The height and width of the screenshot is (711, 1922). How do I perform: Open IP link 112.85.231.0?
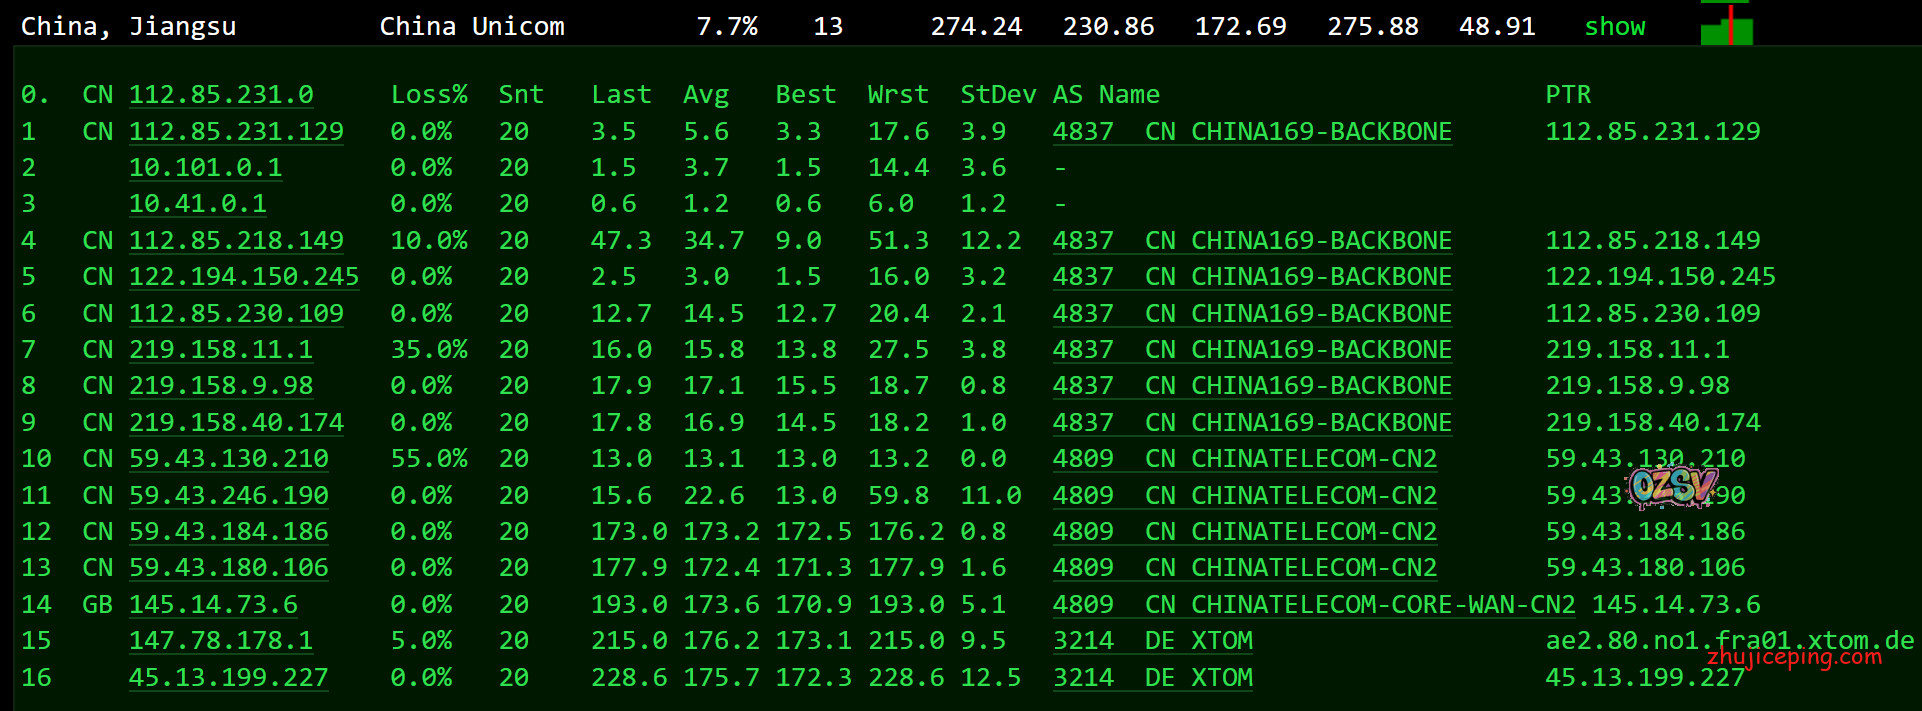pyautogui.click(x=221, y=95)
